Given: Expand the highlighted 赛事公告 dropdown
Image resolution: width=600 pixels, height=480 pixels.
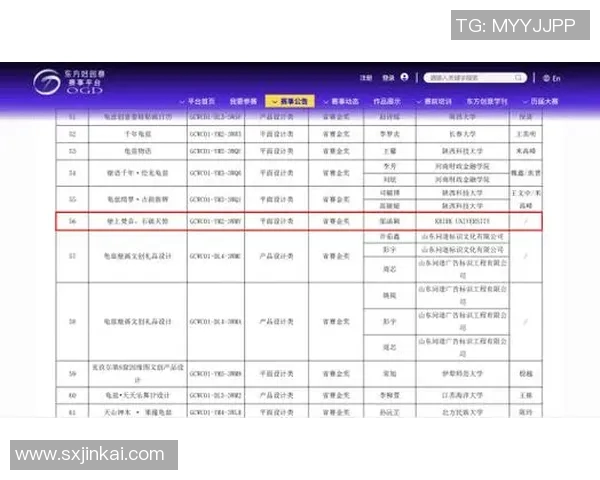Looking at the screenshot, I should pos(290,101).
